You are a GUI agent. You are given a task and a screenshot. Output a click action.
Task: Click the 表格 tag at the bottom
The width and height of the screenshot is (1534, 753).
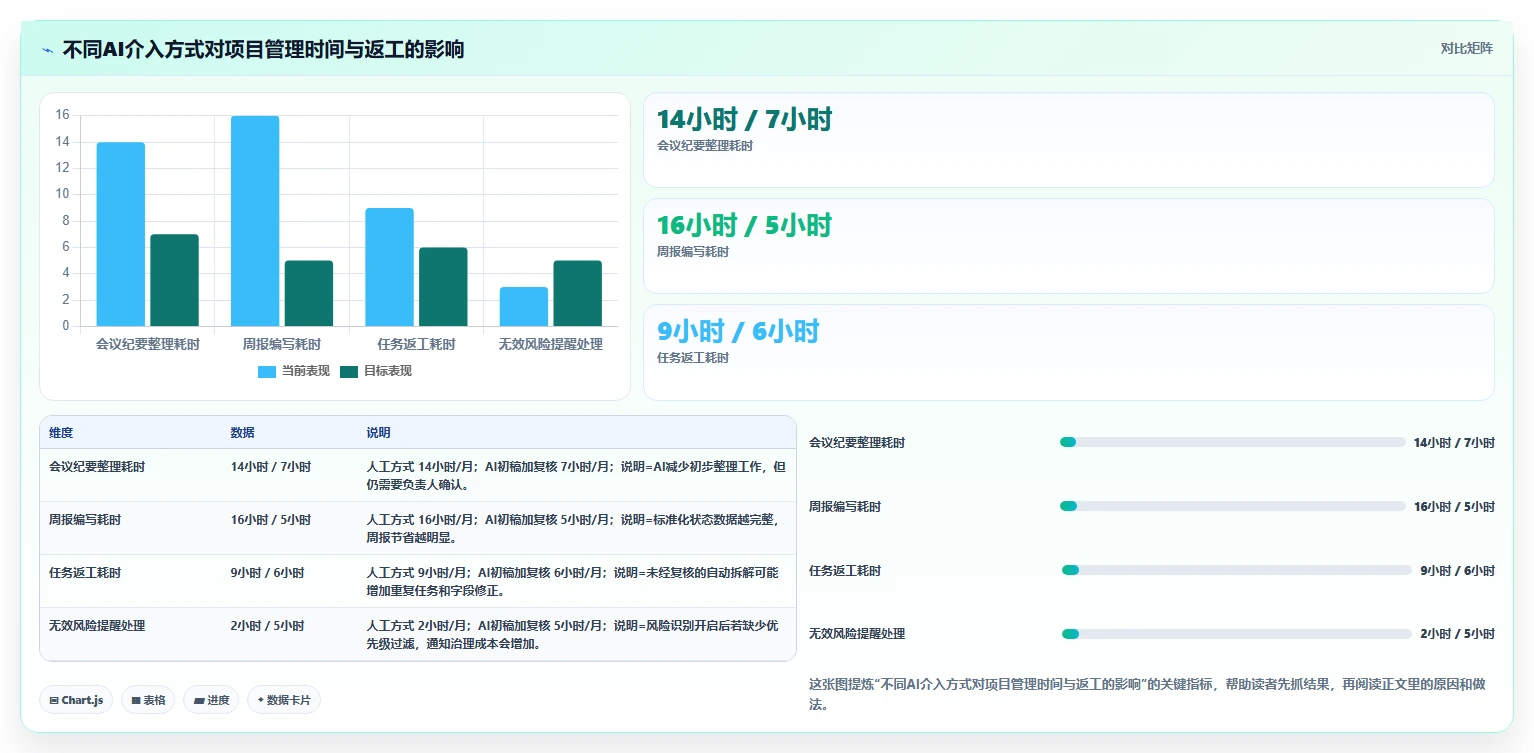click(x=148, y=700)
